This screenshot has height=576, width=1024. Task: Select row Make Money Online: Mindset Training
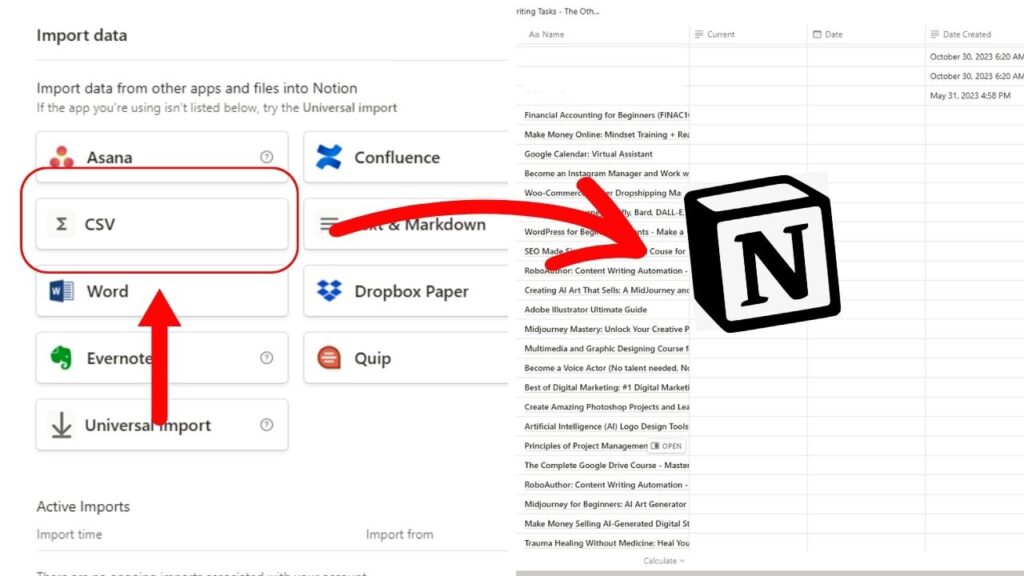[x=606, y=135]
